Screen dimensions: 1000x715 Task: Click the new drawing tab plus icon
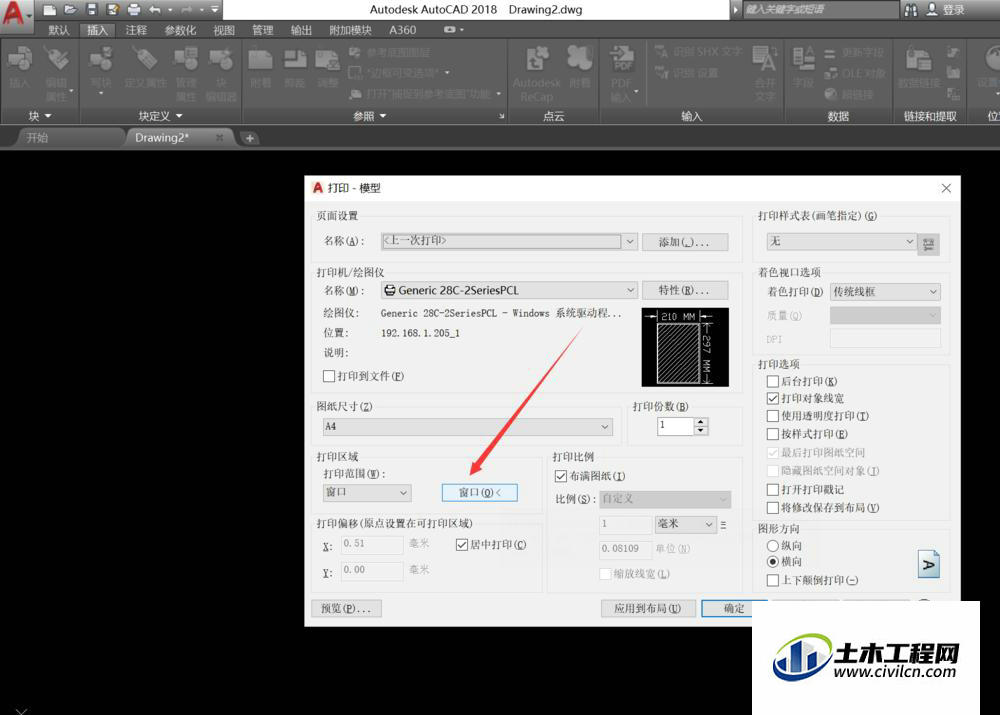(x=250, y=138)
